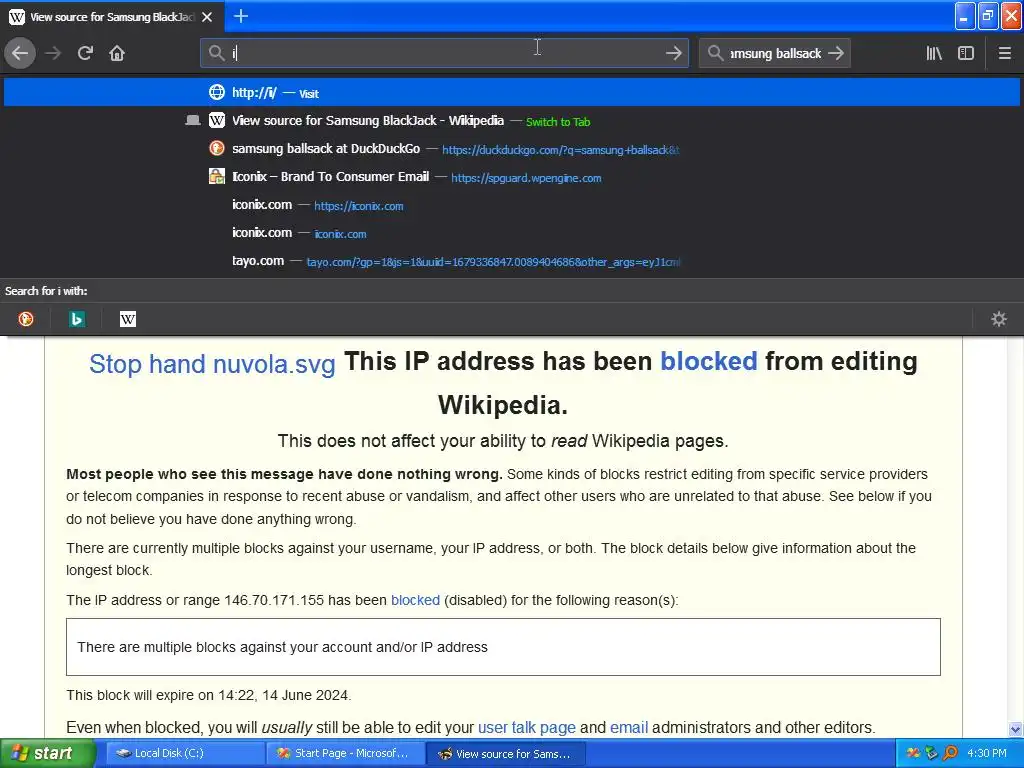Screen dimensions: 1024x768
Task: Switch to tab View source for Samsung BlackJack suggestion
Action: coord(512,121)
